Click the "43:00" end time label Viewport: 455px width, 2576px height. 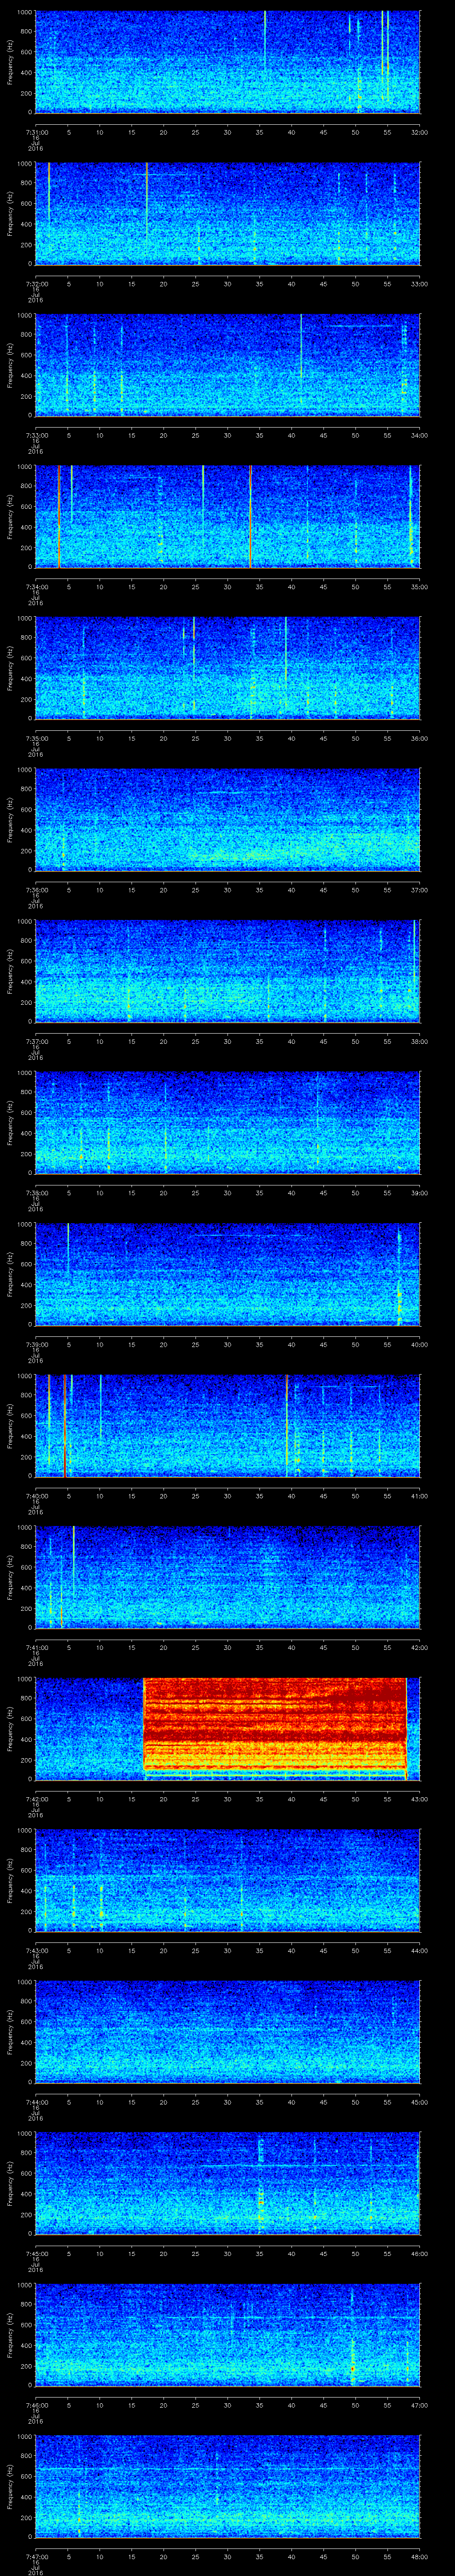click(x=420, y=1799)
